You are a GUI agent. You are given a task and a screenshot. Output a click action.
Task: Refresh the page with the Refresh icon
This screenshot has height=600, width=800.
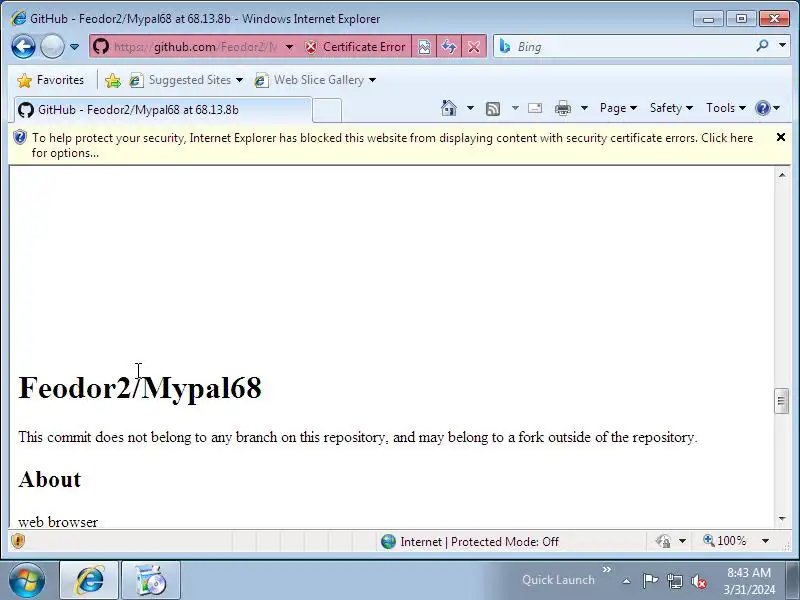click(449, 47)
